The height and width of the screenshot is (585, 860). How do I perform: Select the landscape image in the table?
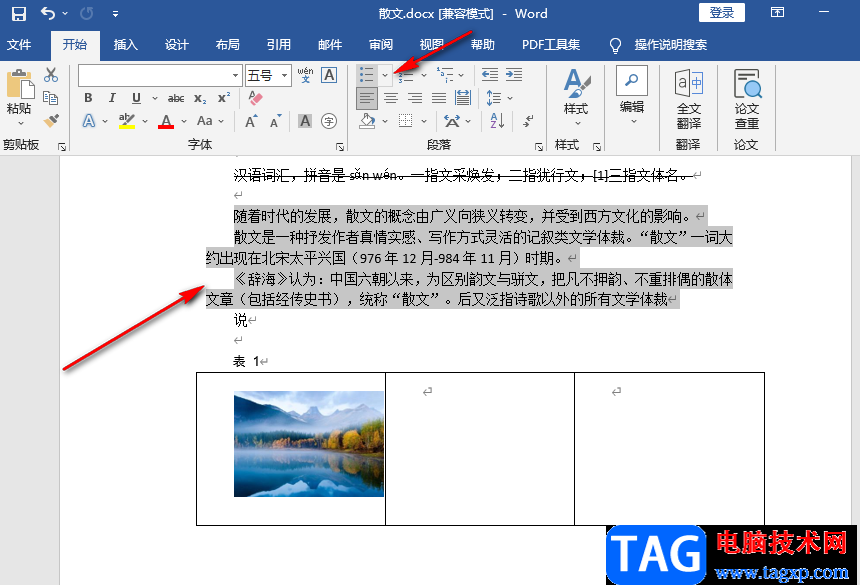click(x=309, y=444)
